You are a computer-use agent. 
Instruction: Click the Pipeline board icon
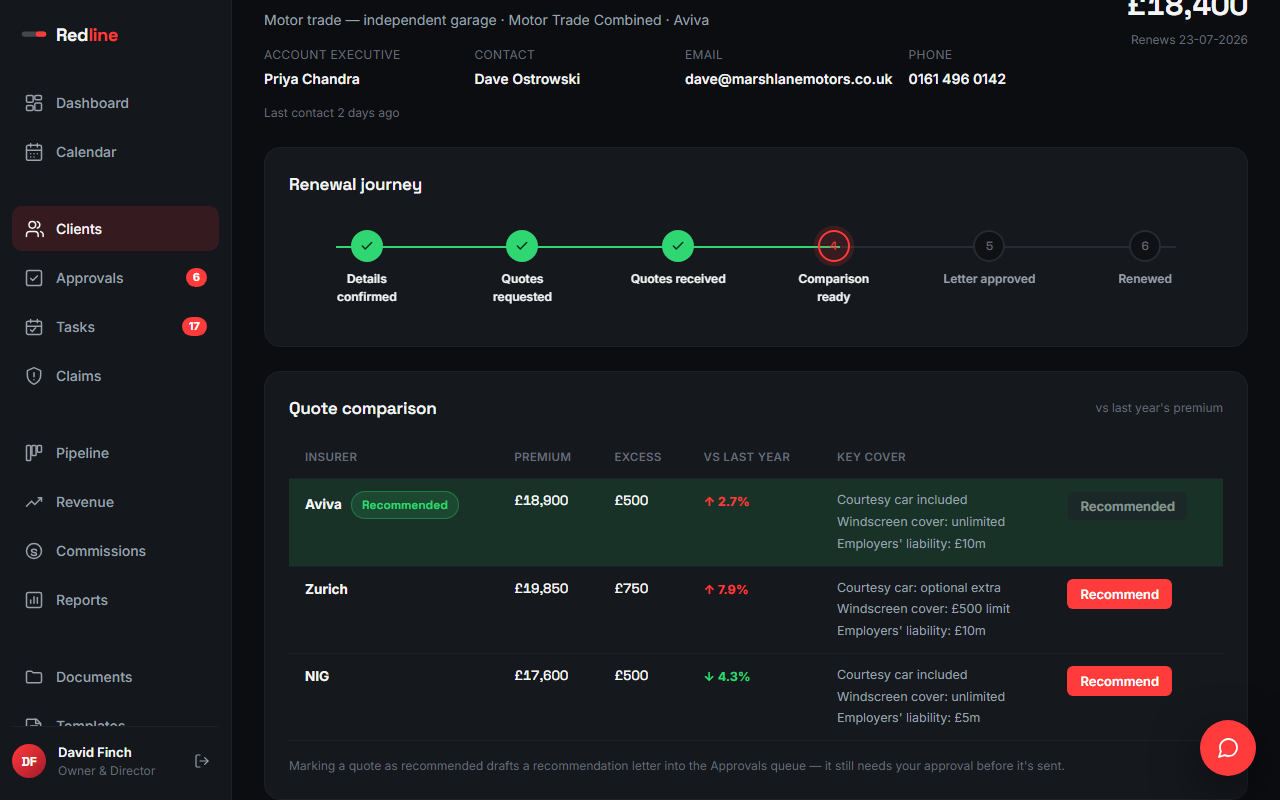[34, 453]
